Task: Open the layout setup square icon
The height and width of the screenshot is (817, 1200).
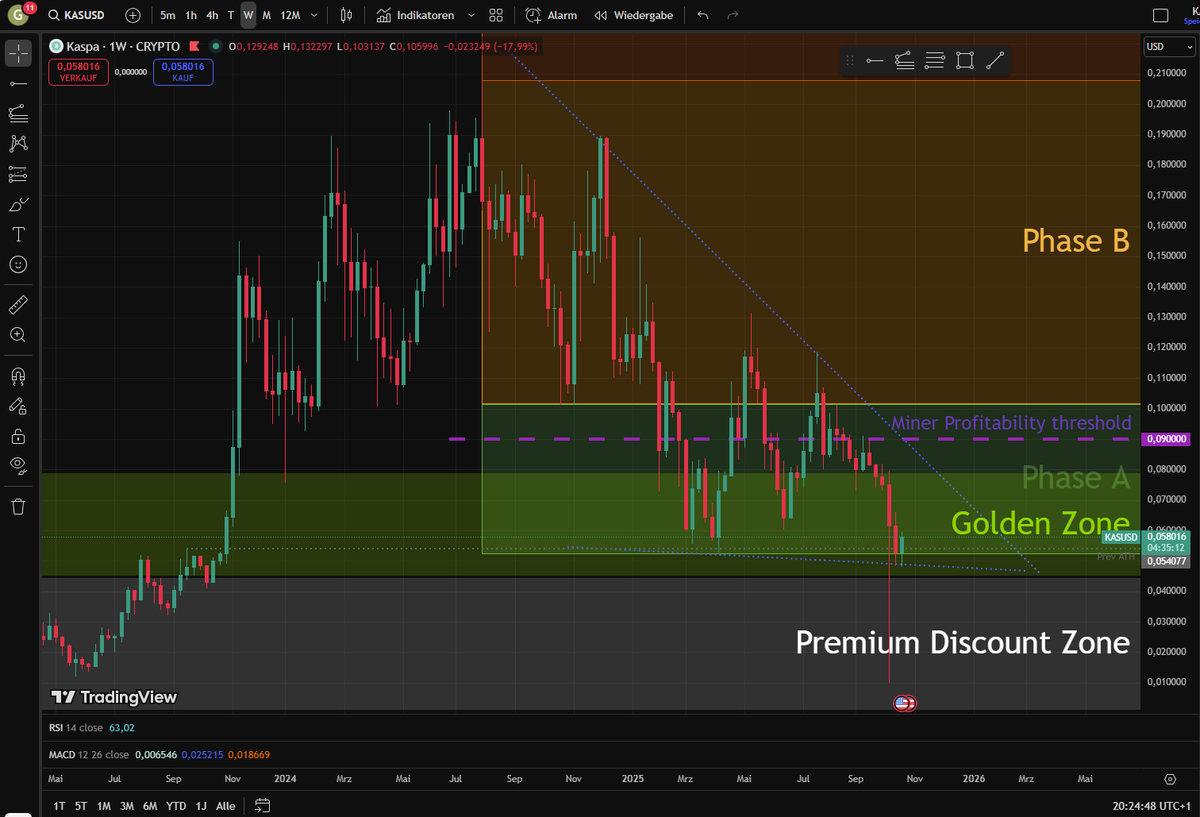Action: [x=1160, y=15]
